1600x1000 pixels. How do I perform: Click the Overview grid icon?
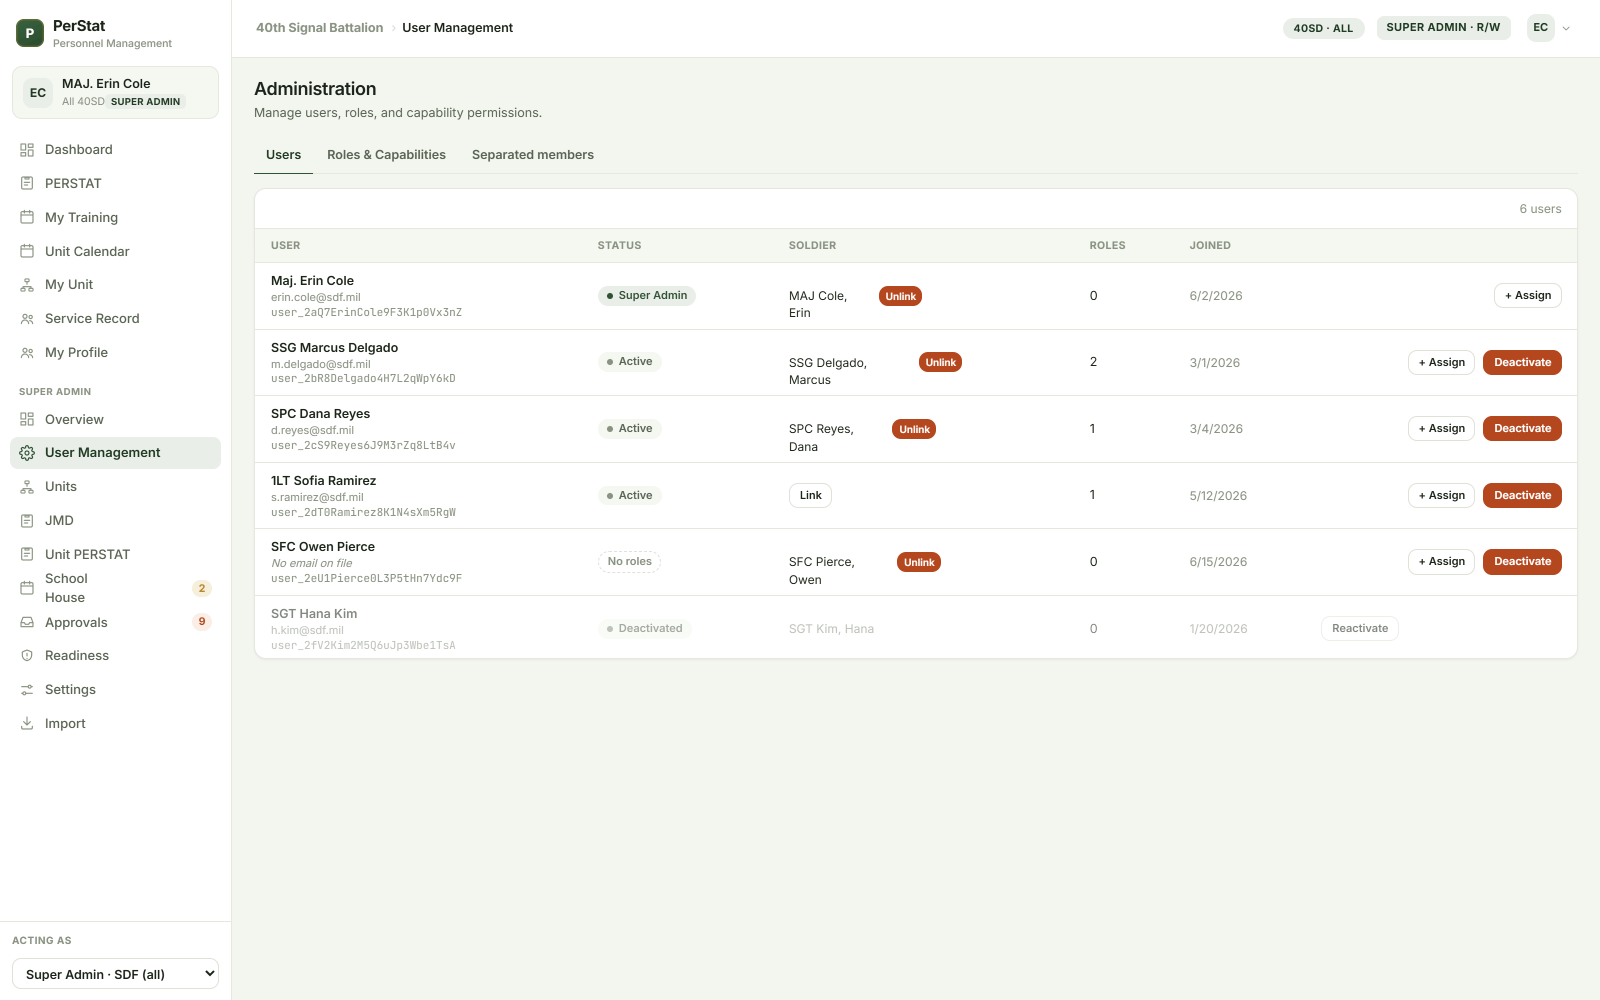click(27, 420)
